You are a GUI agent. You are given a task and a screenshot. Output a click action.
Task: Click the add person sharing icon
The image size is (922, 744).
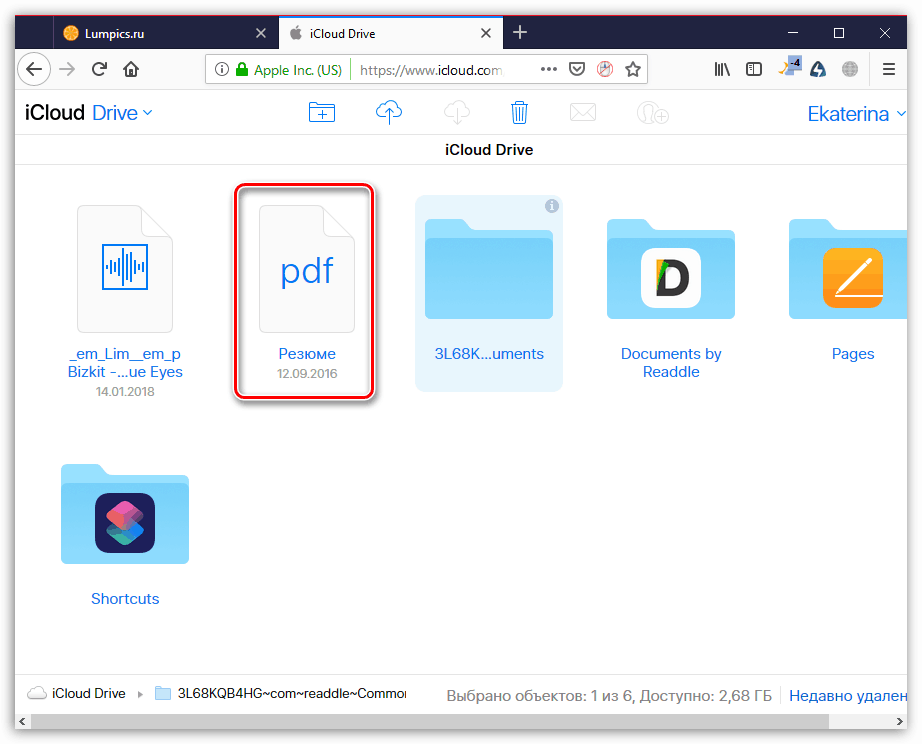[x=652, y=112]
